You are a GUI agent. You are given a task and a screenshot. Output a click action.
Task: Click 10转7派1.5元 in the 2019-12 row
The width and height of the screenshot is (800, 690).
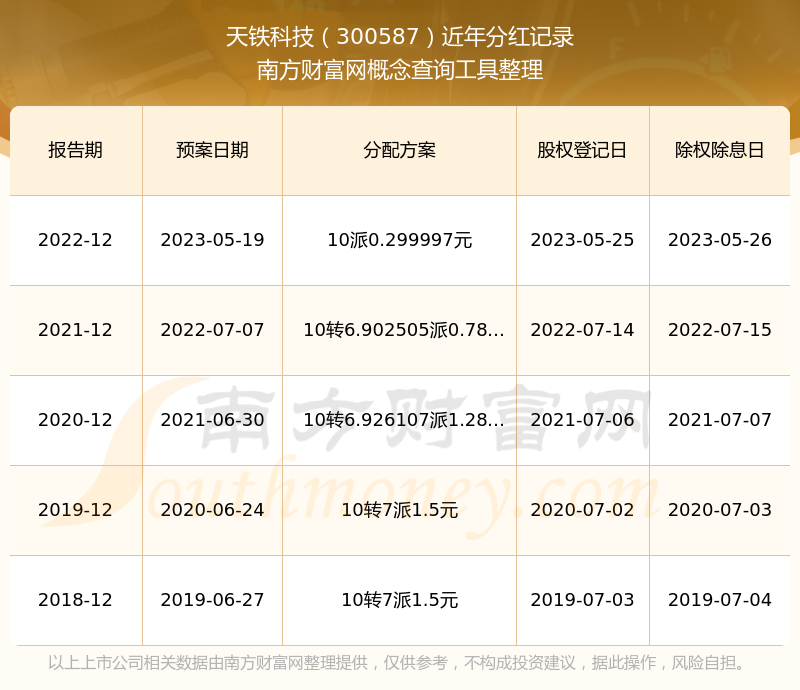click(x=399, y=509)
